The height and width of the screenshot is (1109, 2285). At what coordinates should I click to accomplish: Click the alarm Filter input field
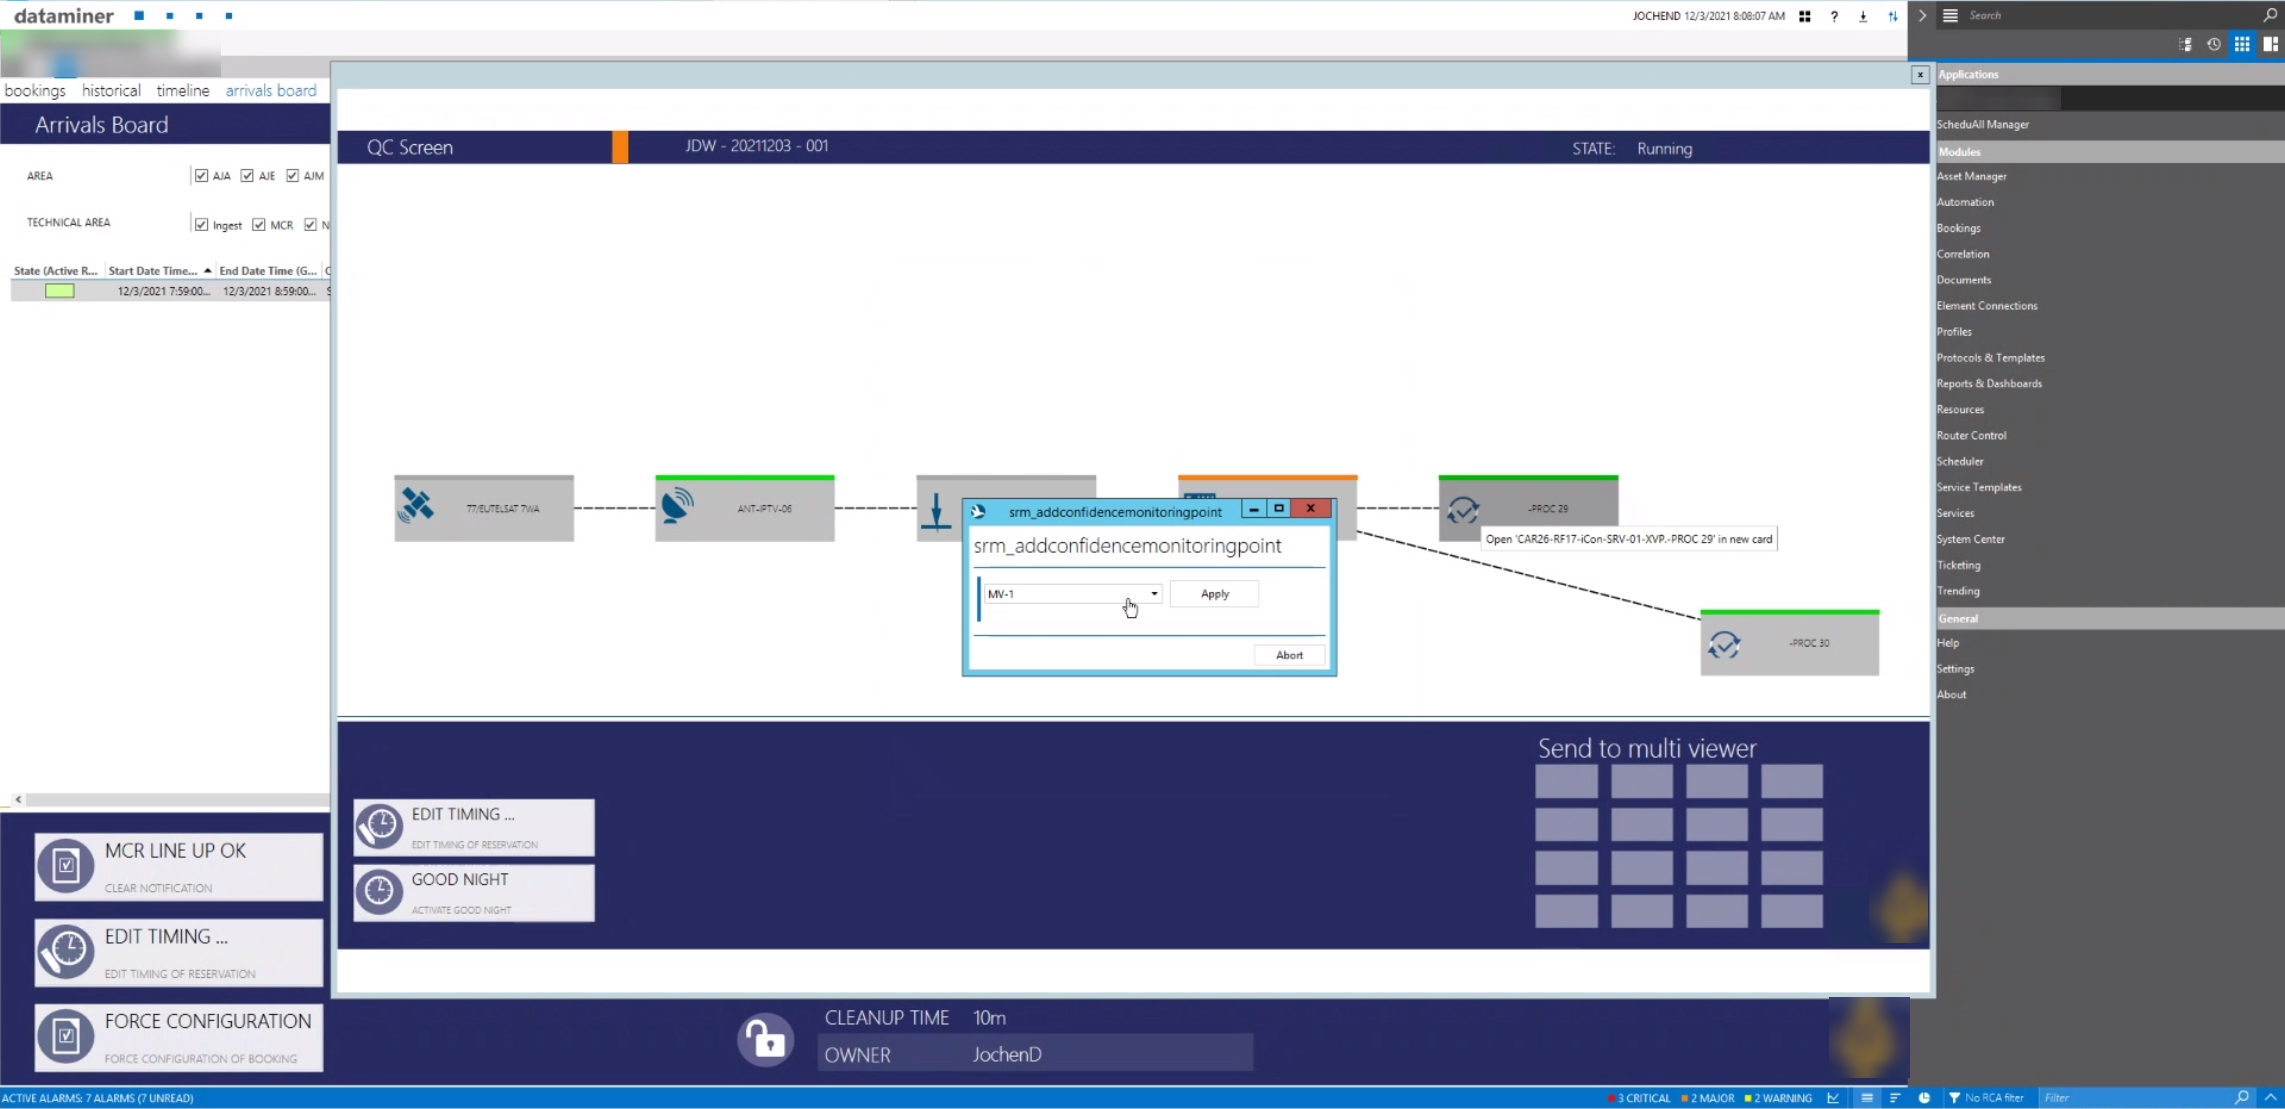[x=2135, y=1098]
